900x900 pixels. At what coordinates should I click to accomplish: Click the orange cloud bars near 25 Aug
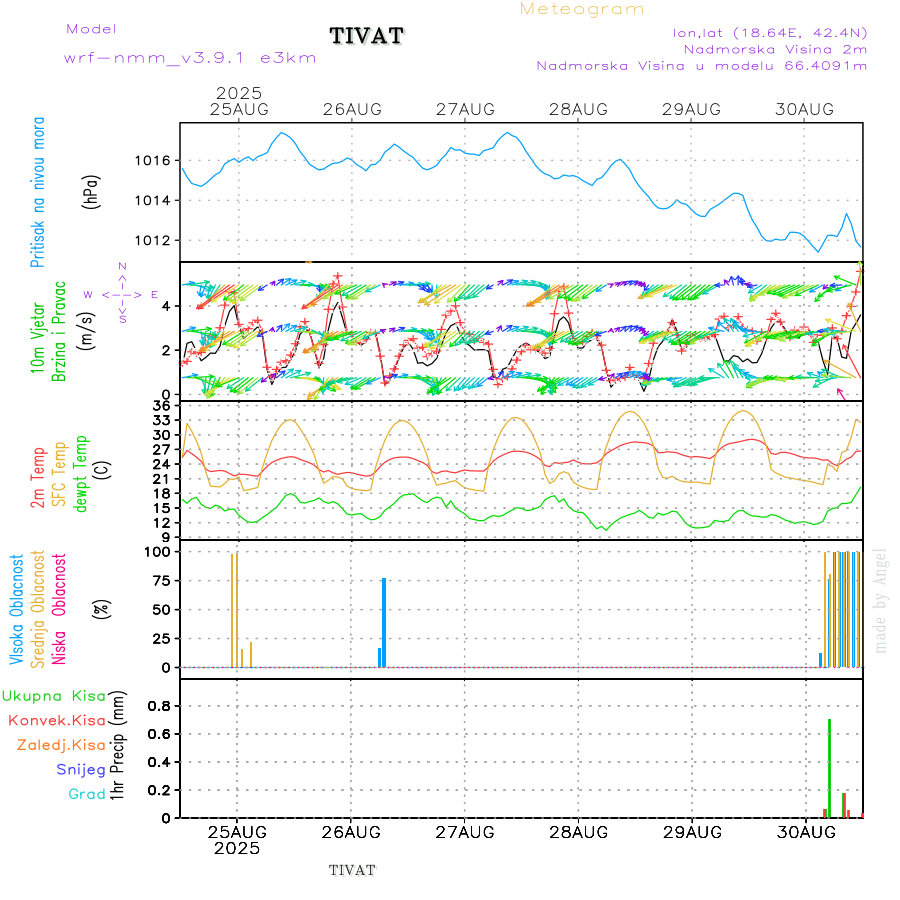coord(234,610)
